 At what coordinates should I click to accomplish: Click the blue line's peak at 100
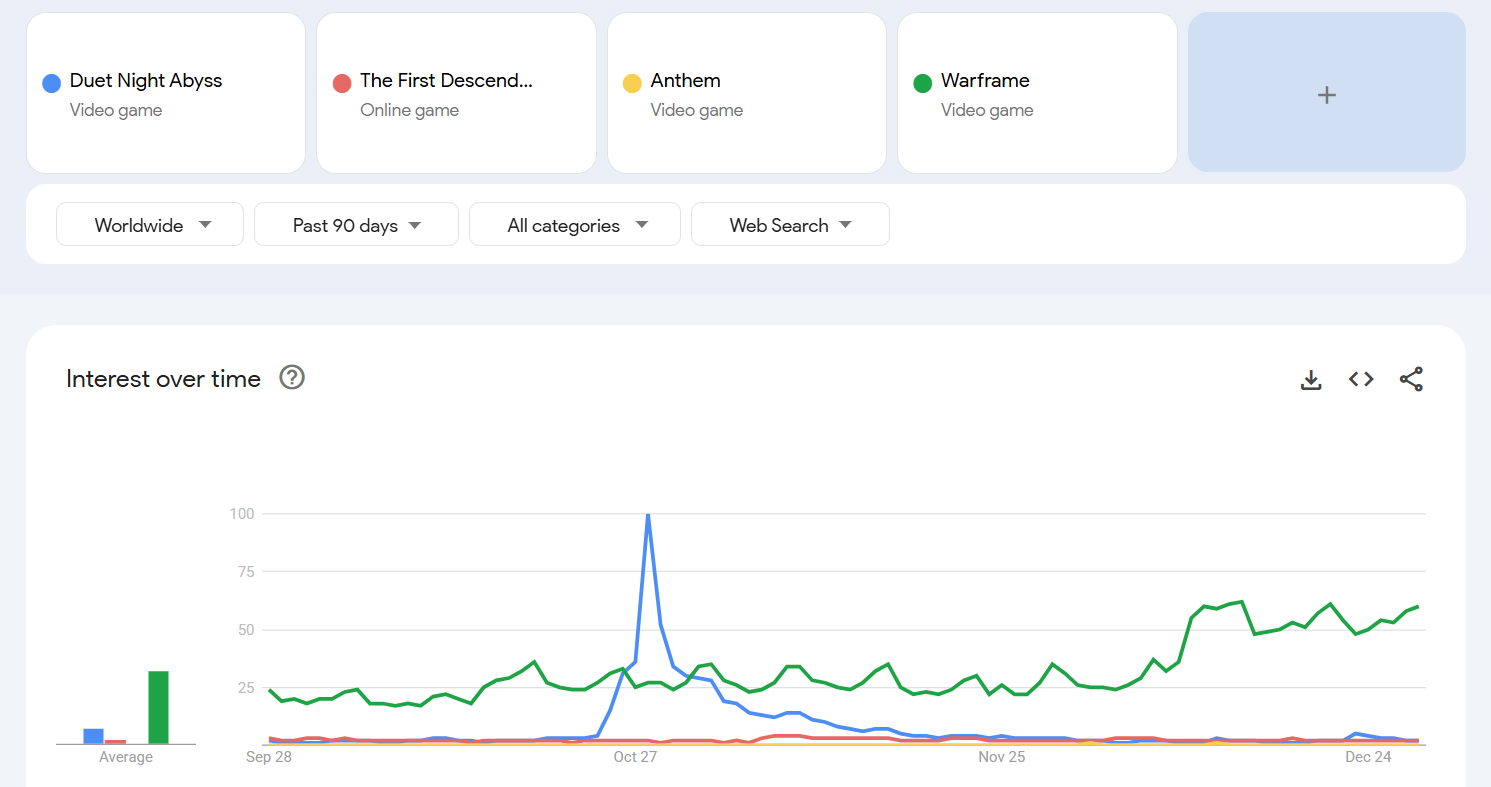[648, 515]
